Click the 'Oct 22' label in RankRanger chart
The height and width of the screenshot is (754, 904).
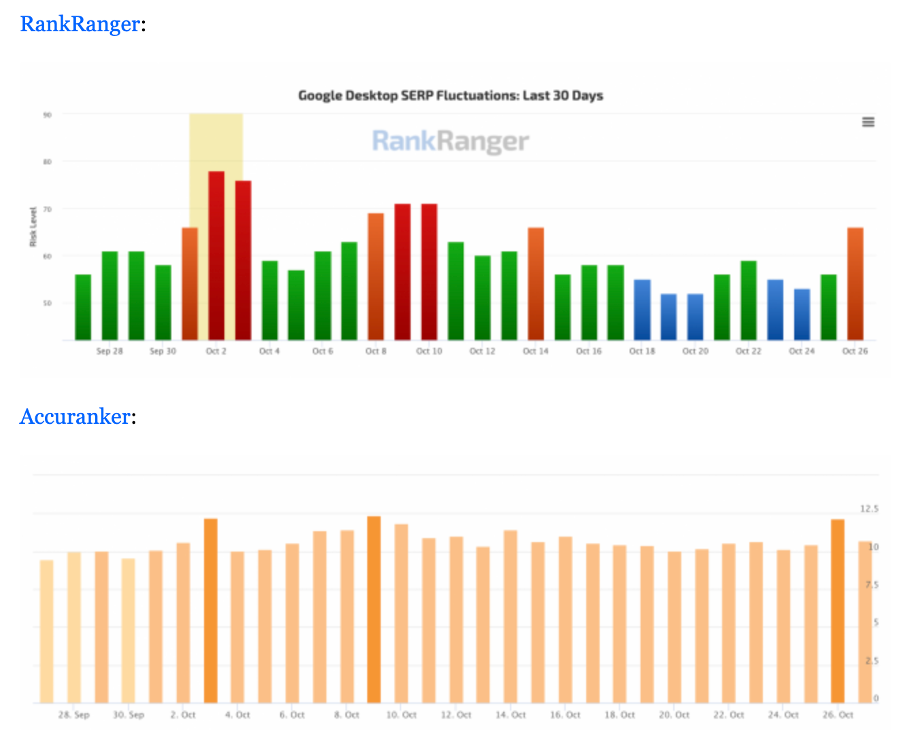pyautogui.click(x=748, y=351)
